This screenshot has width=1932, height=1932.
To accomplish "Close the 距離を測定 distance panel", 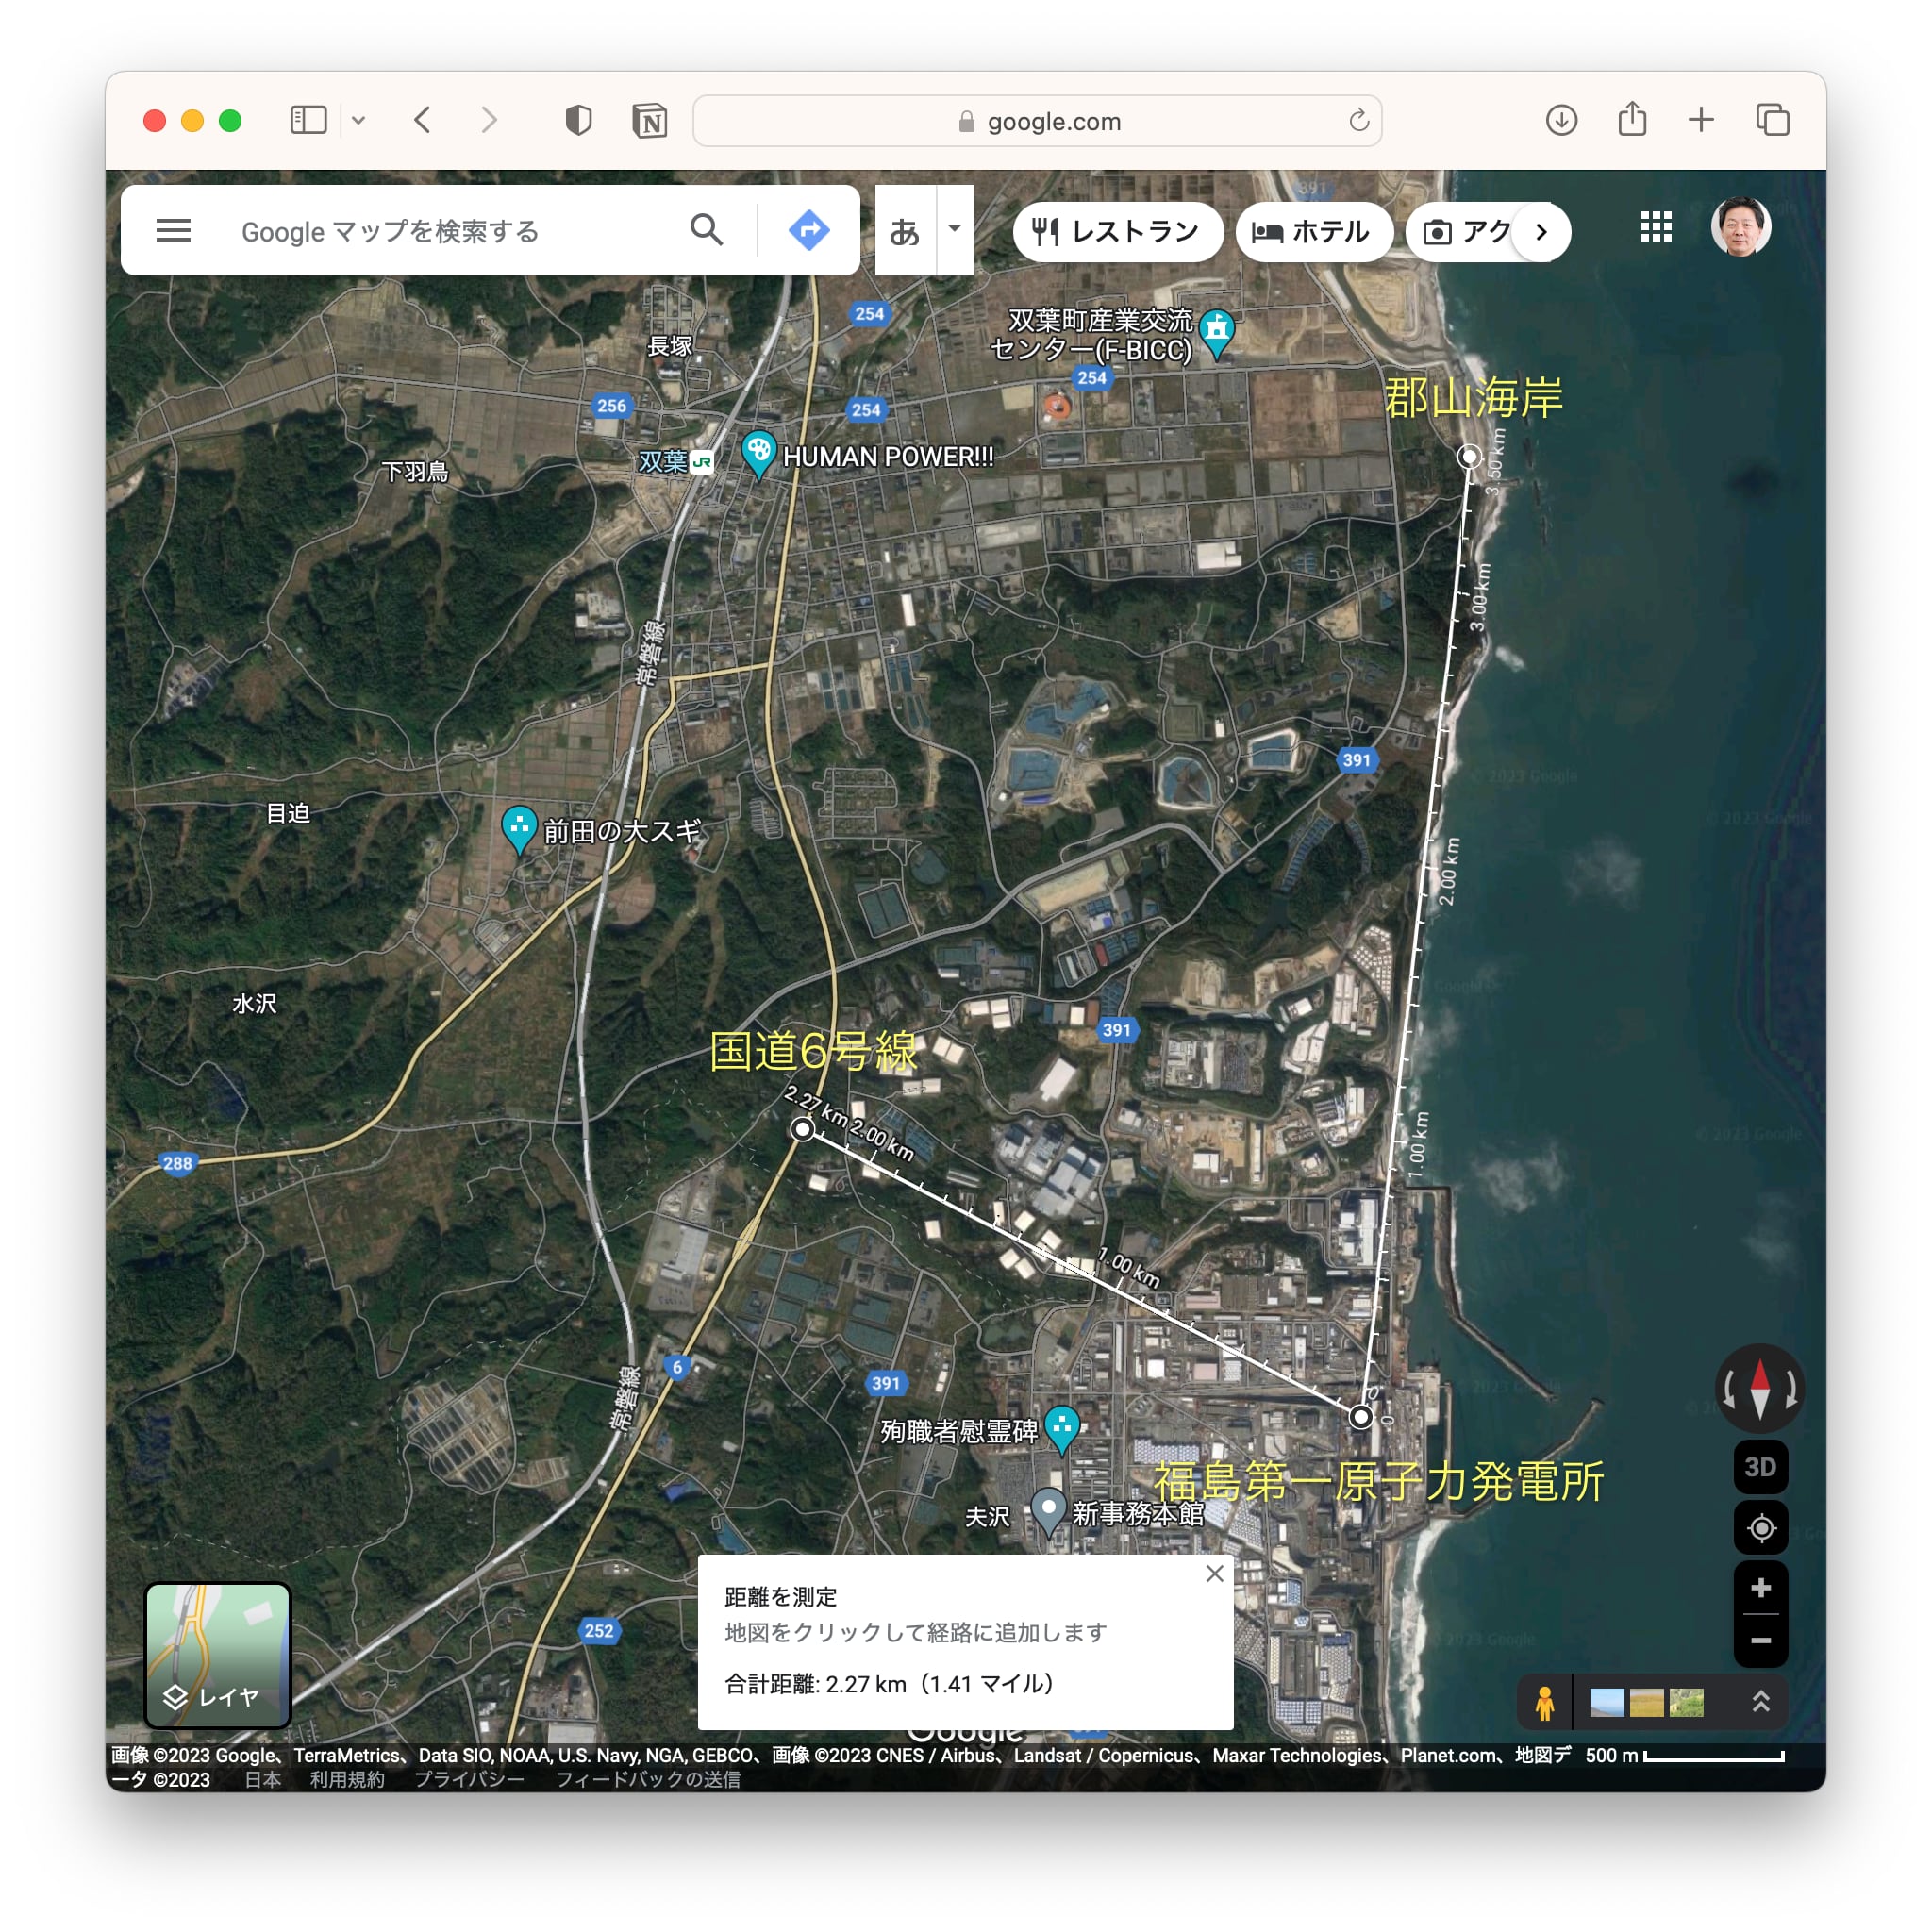I will tap(1214, 1573).
